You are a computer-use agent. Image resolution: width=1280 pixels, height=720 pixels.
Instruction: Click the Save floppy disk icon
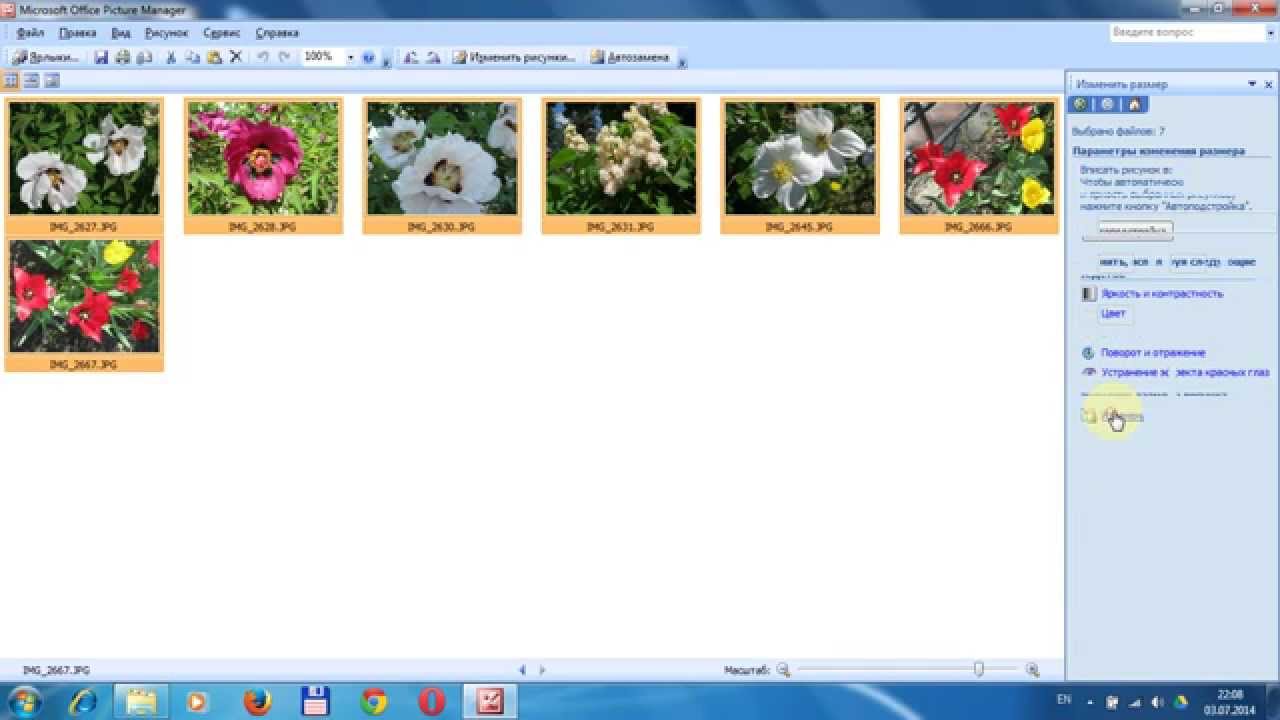101,57
